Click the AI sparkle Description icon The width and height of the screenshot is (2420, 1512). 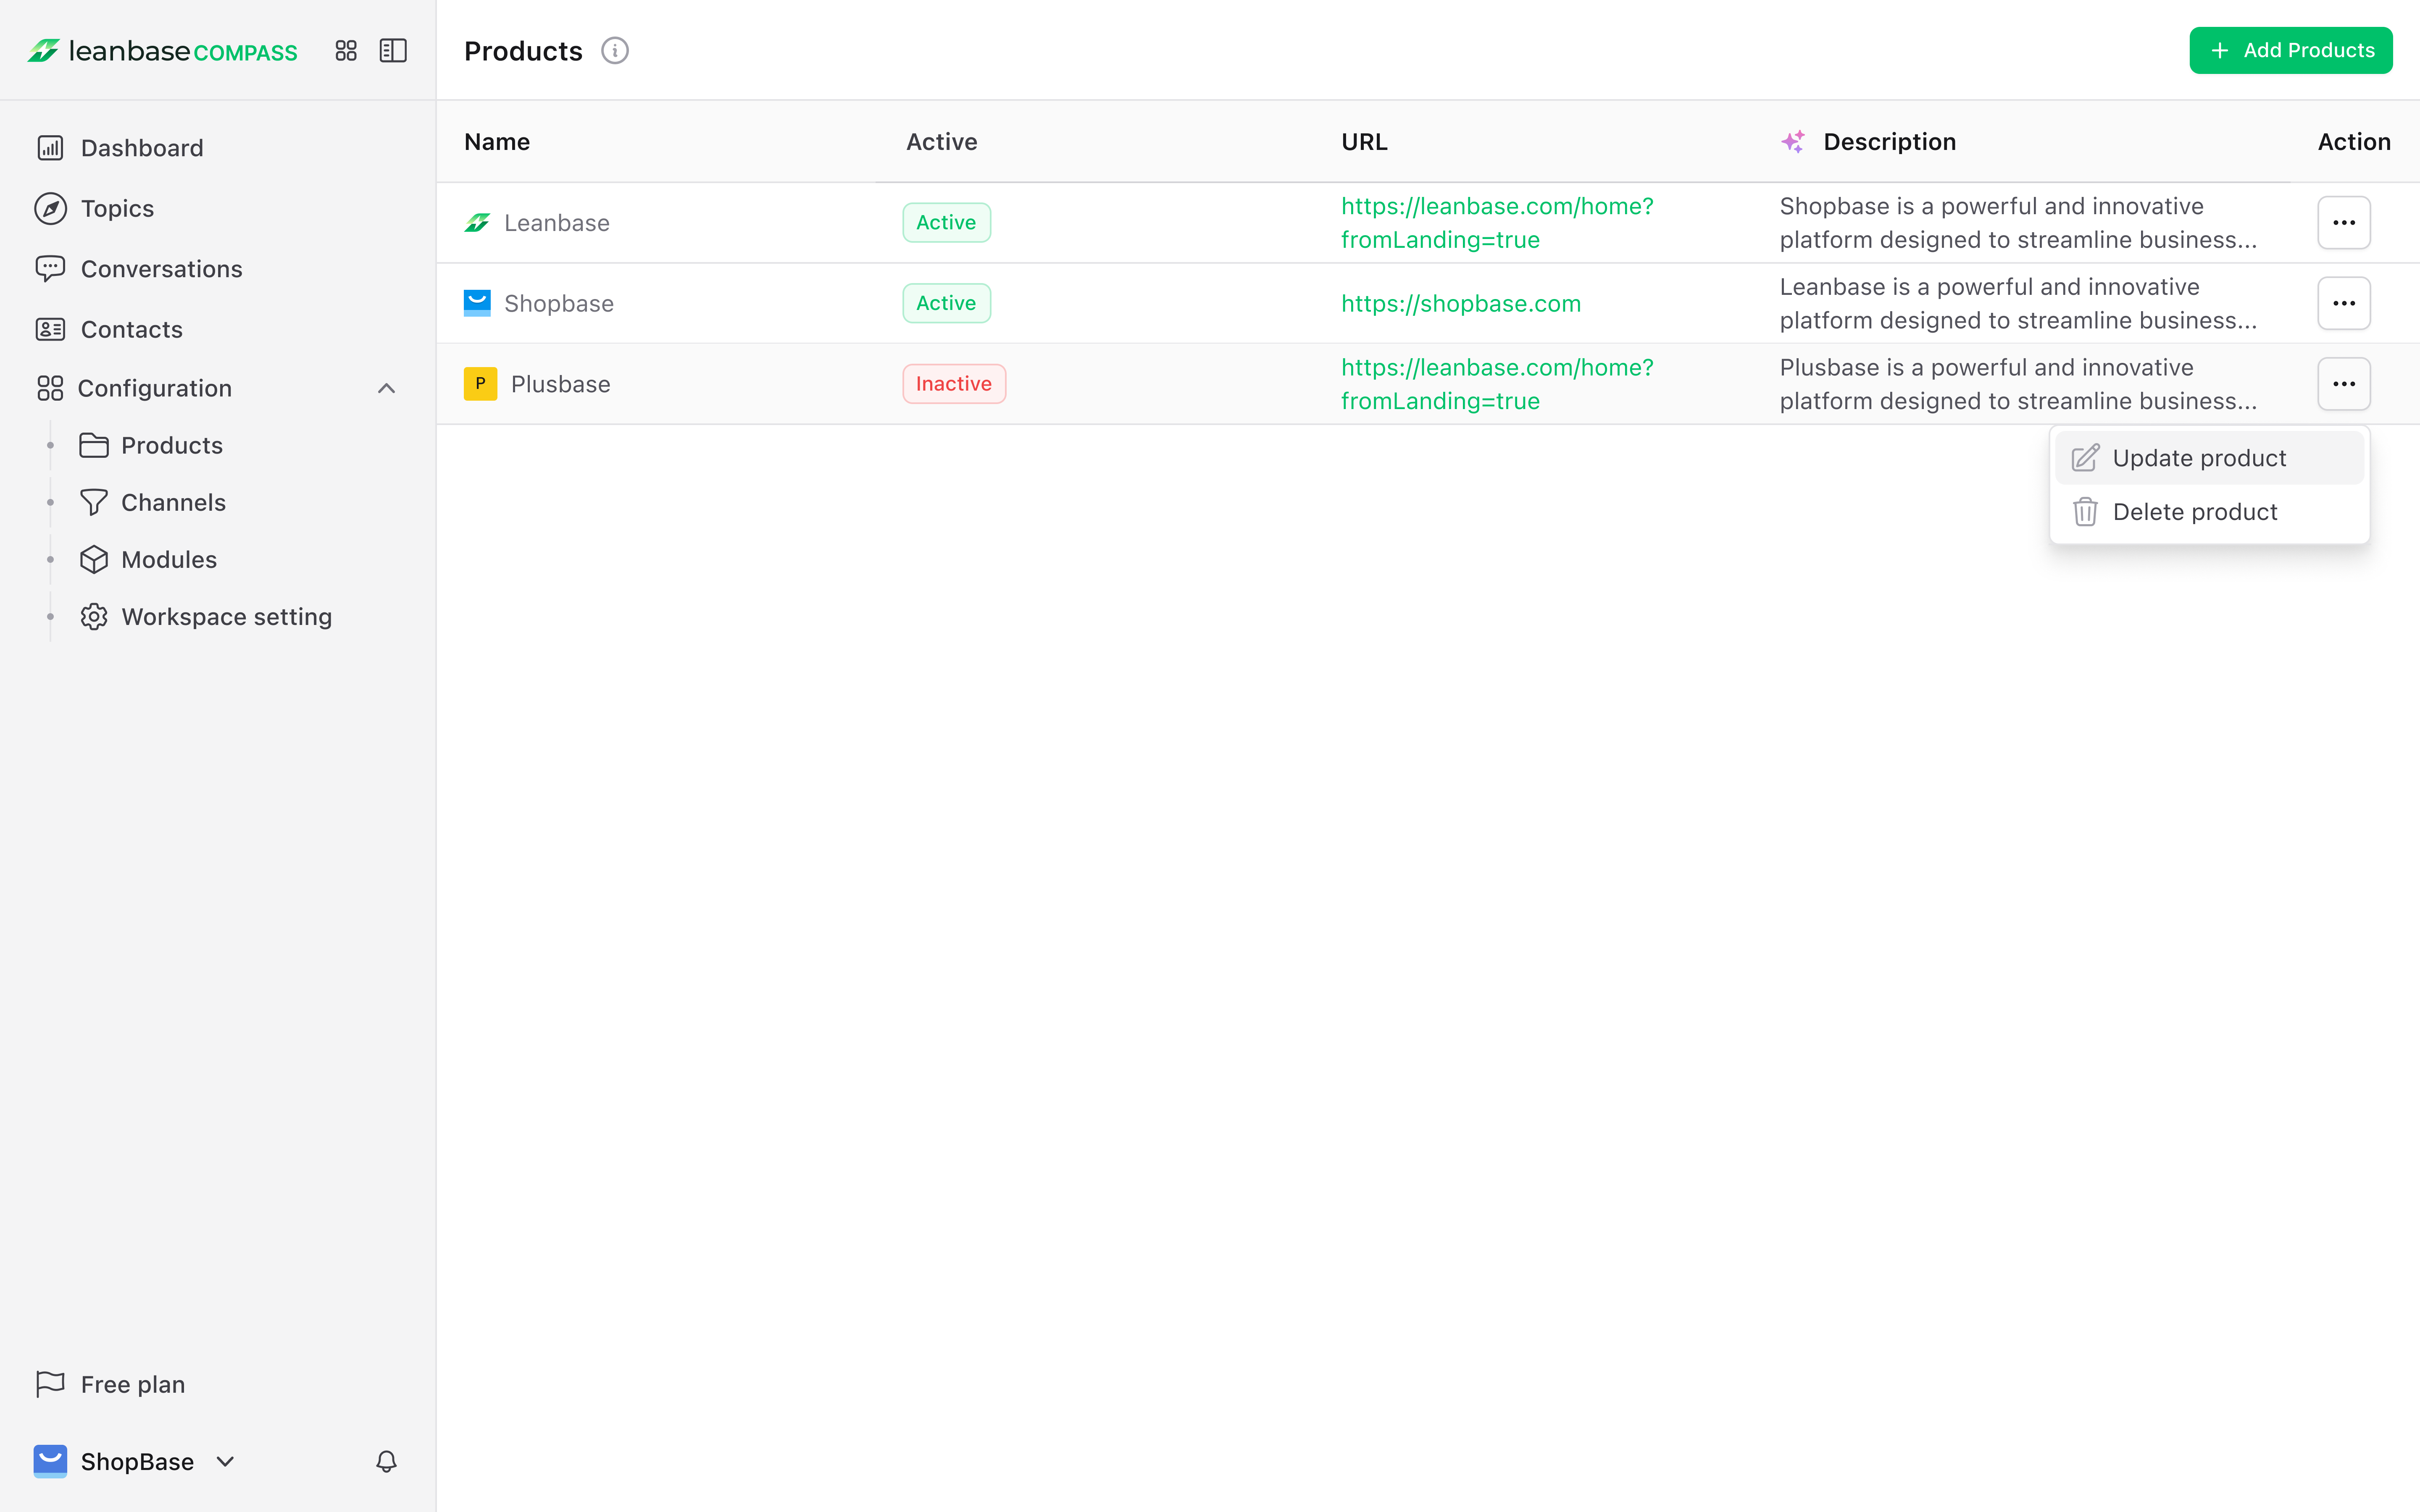coord(1793,142)
